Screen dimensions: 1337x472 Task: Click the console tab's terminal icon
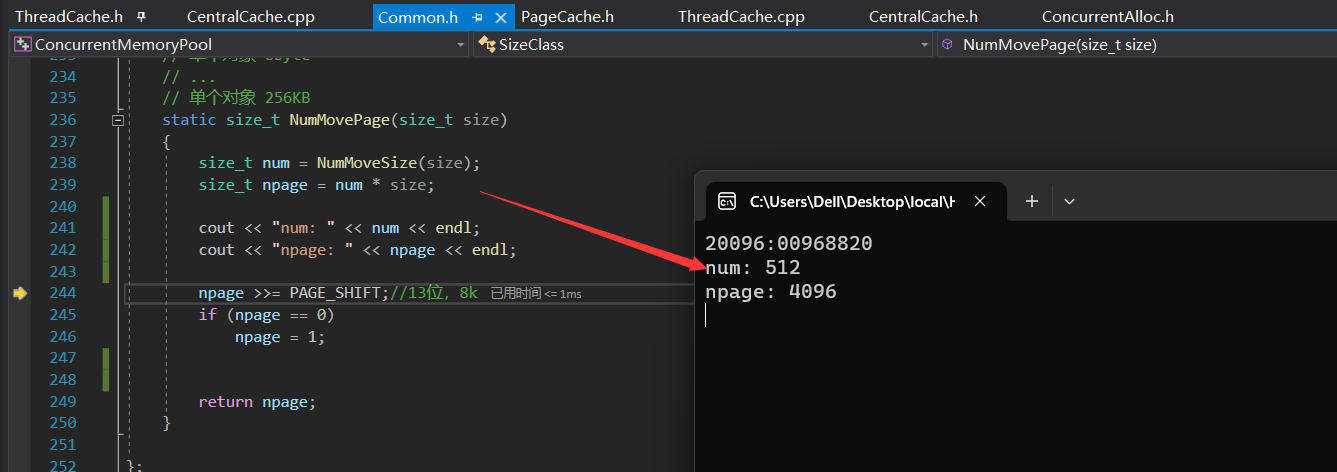pyautogui.click(x=728, y=201)
